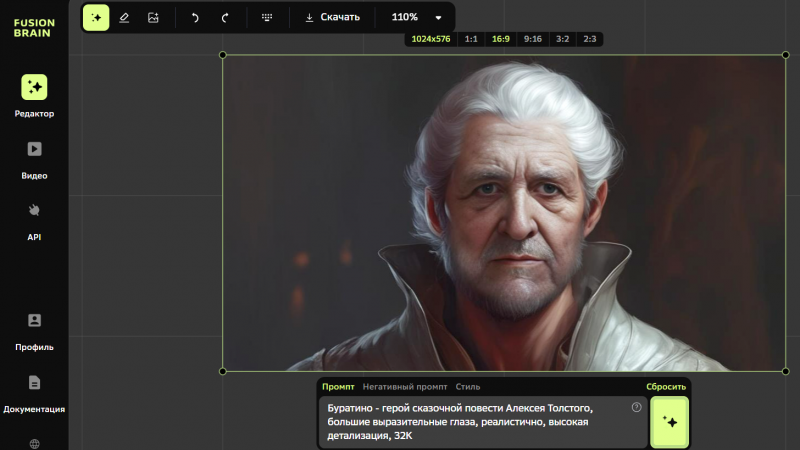Click the help question mark in the prompt box
The height and width of the screenshot is (450, 800).
point(636,407)
